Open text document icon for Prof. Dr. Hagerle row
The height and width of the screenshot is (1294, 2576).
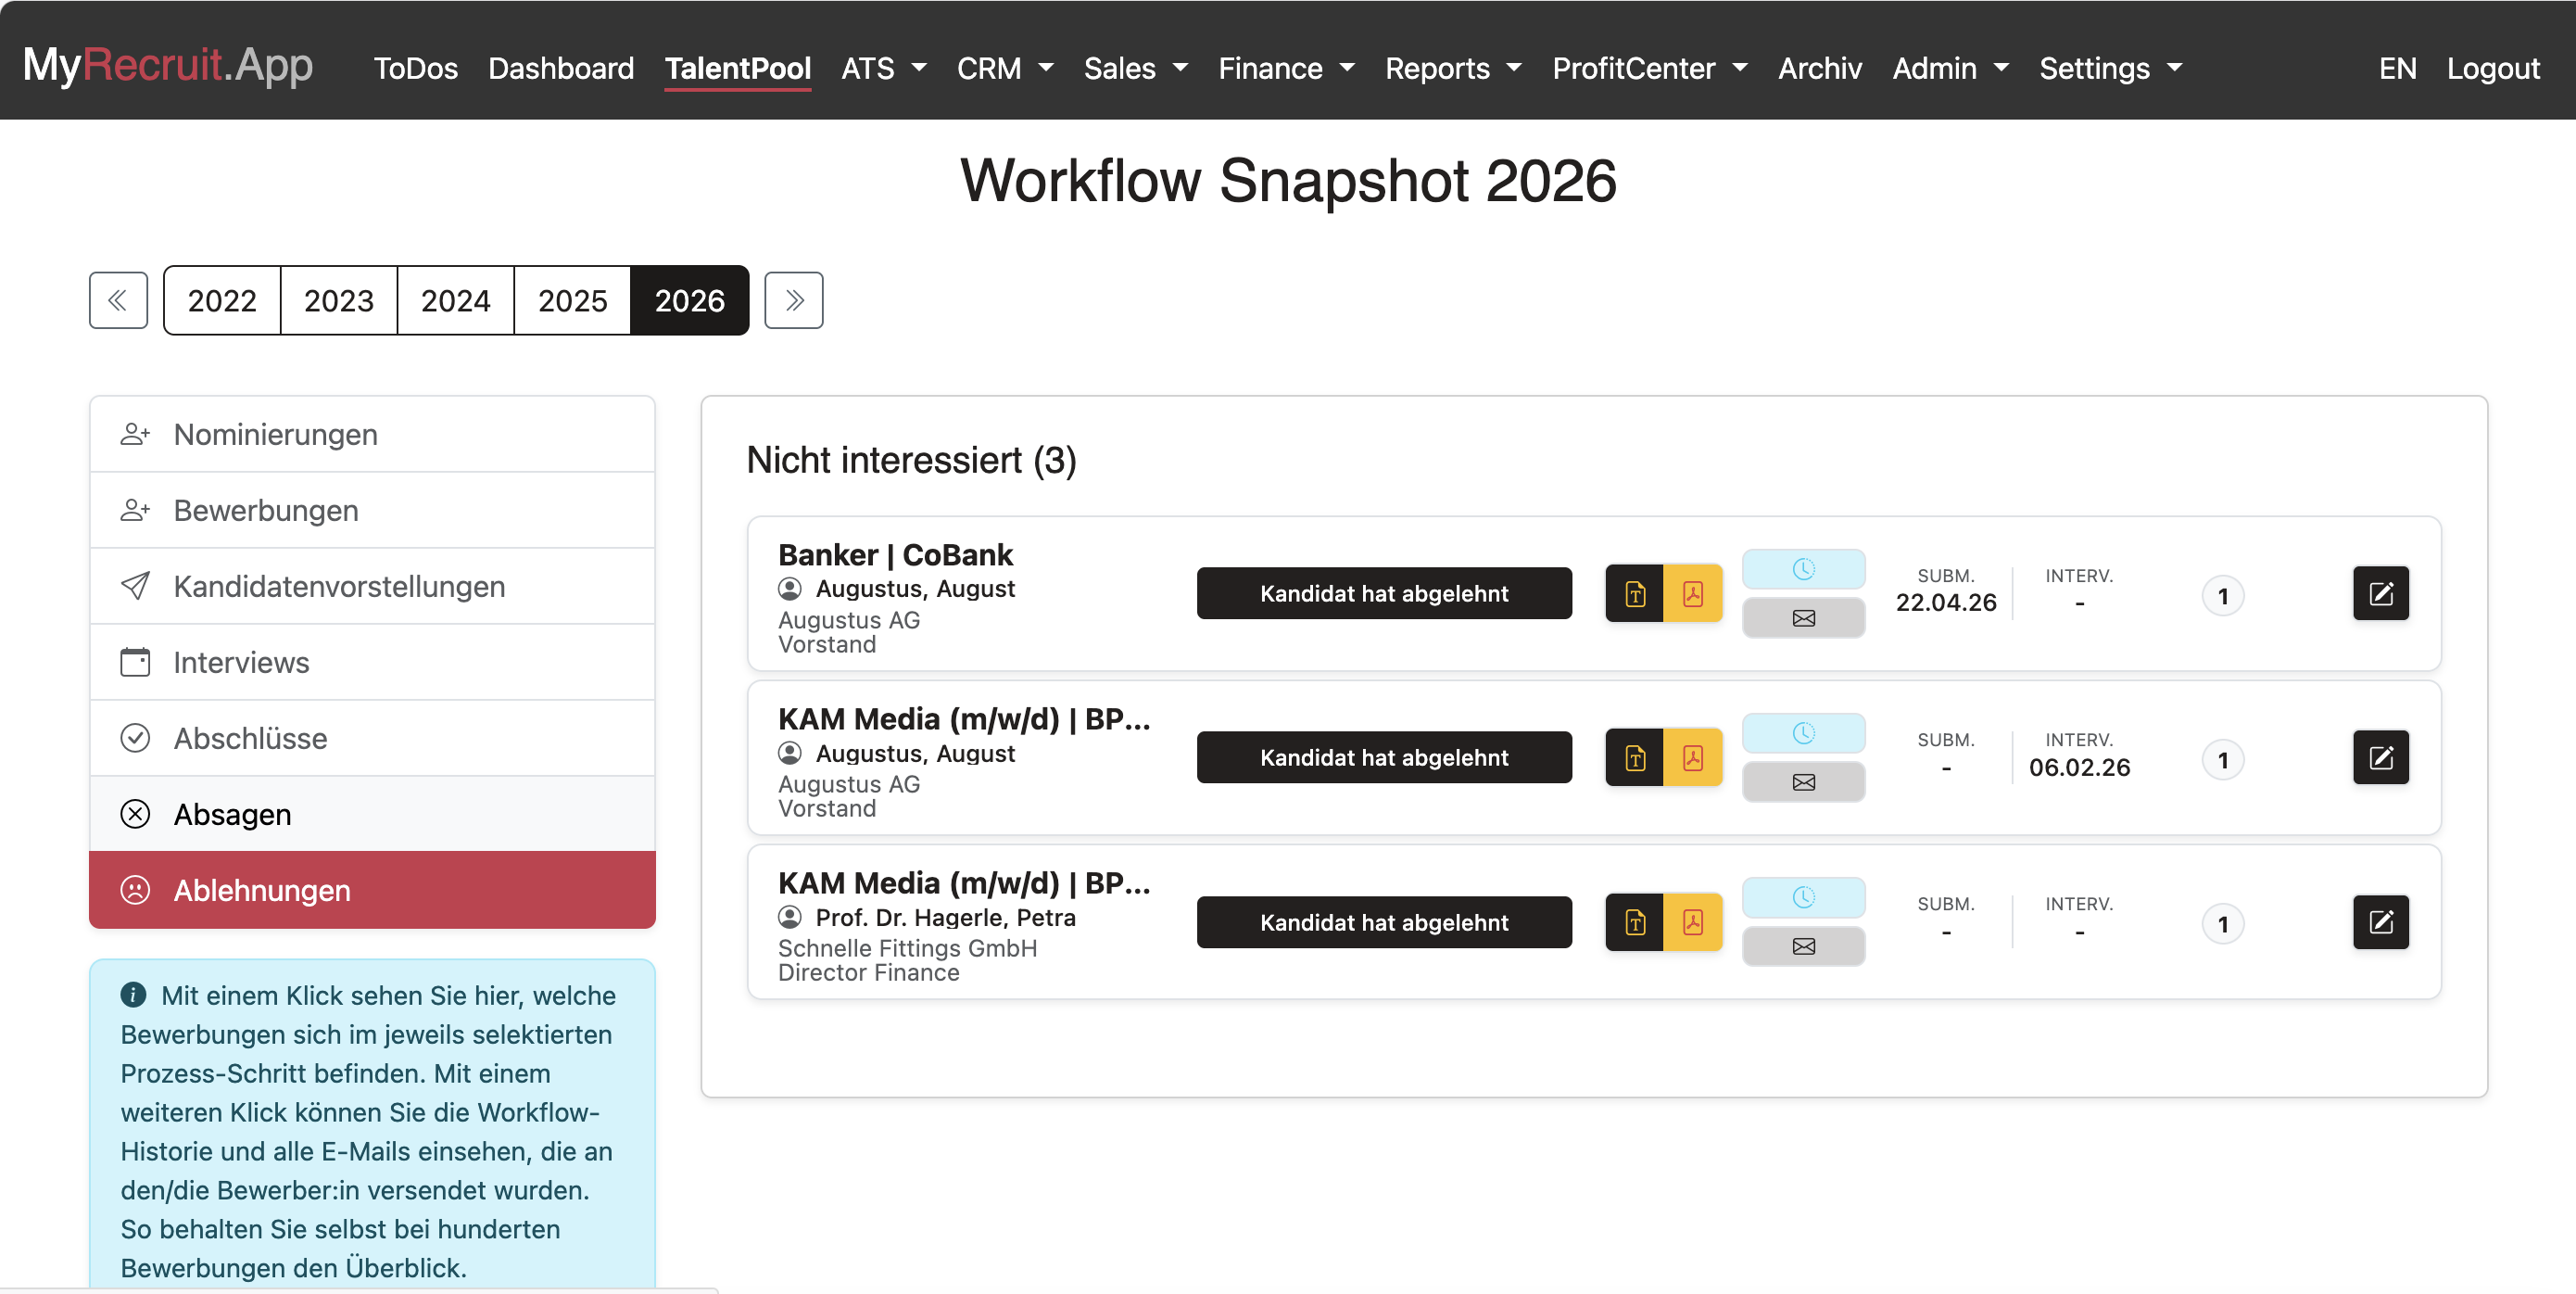coord(1635,922)
